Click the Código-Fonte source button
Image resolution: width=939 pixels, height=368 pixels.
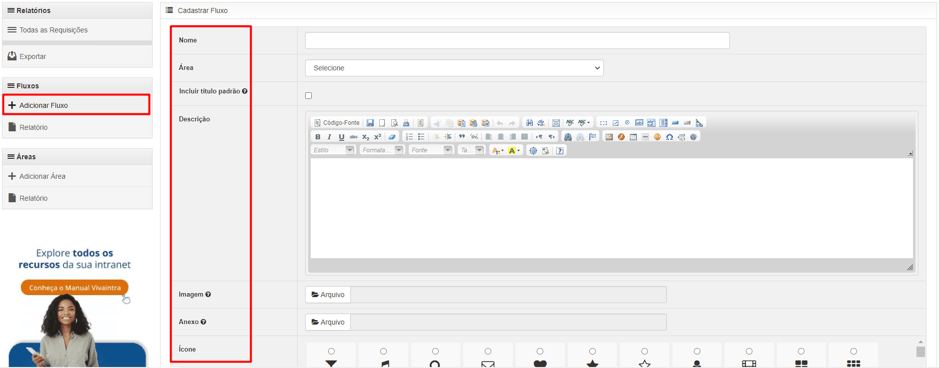click(337, 123)
